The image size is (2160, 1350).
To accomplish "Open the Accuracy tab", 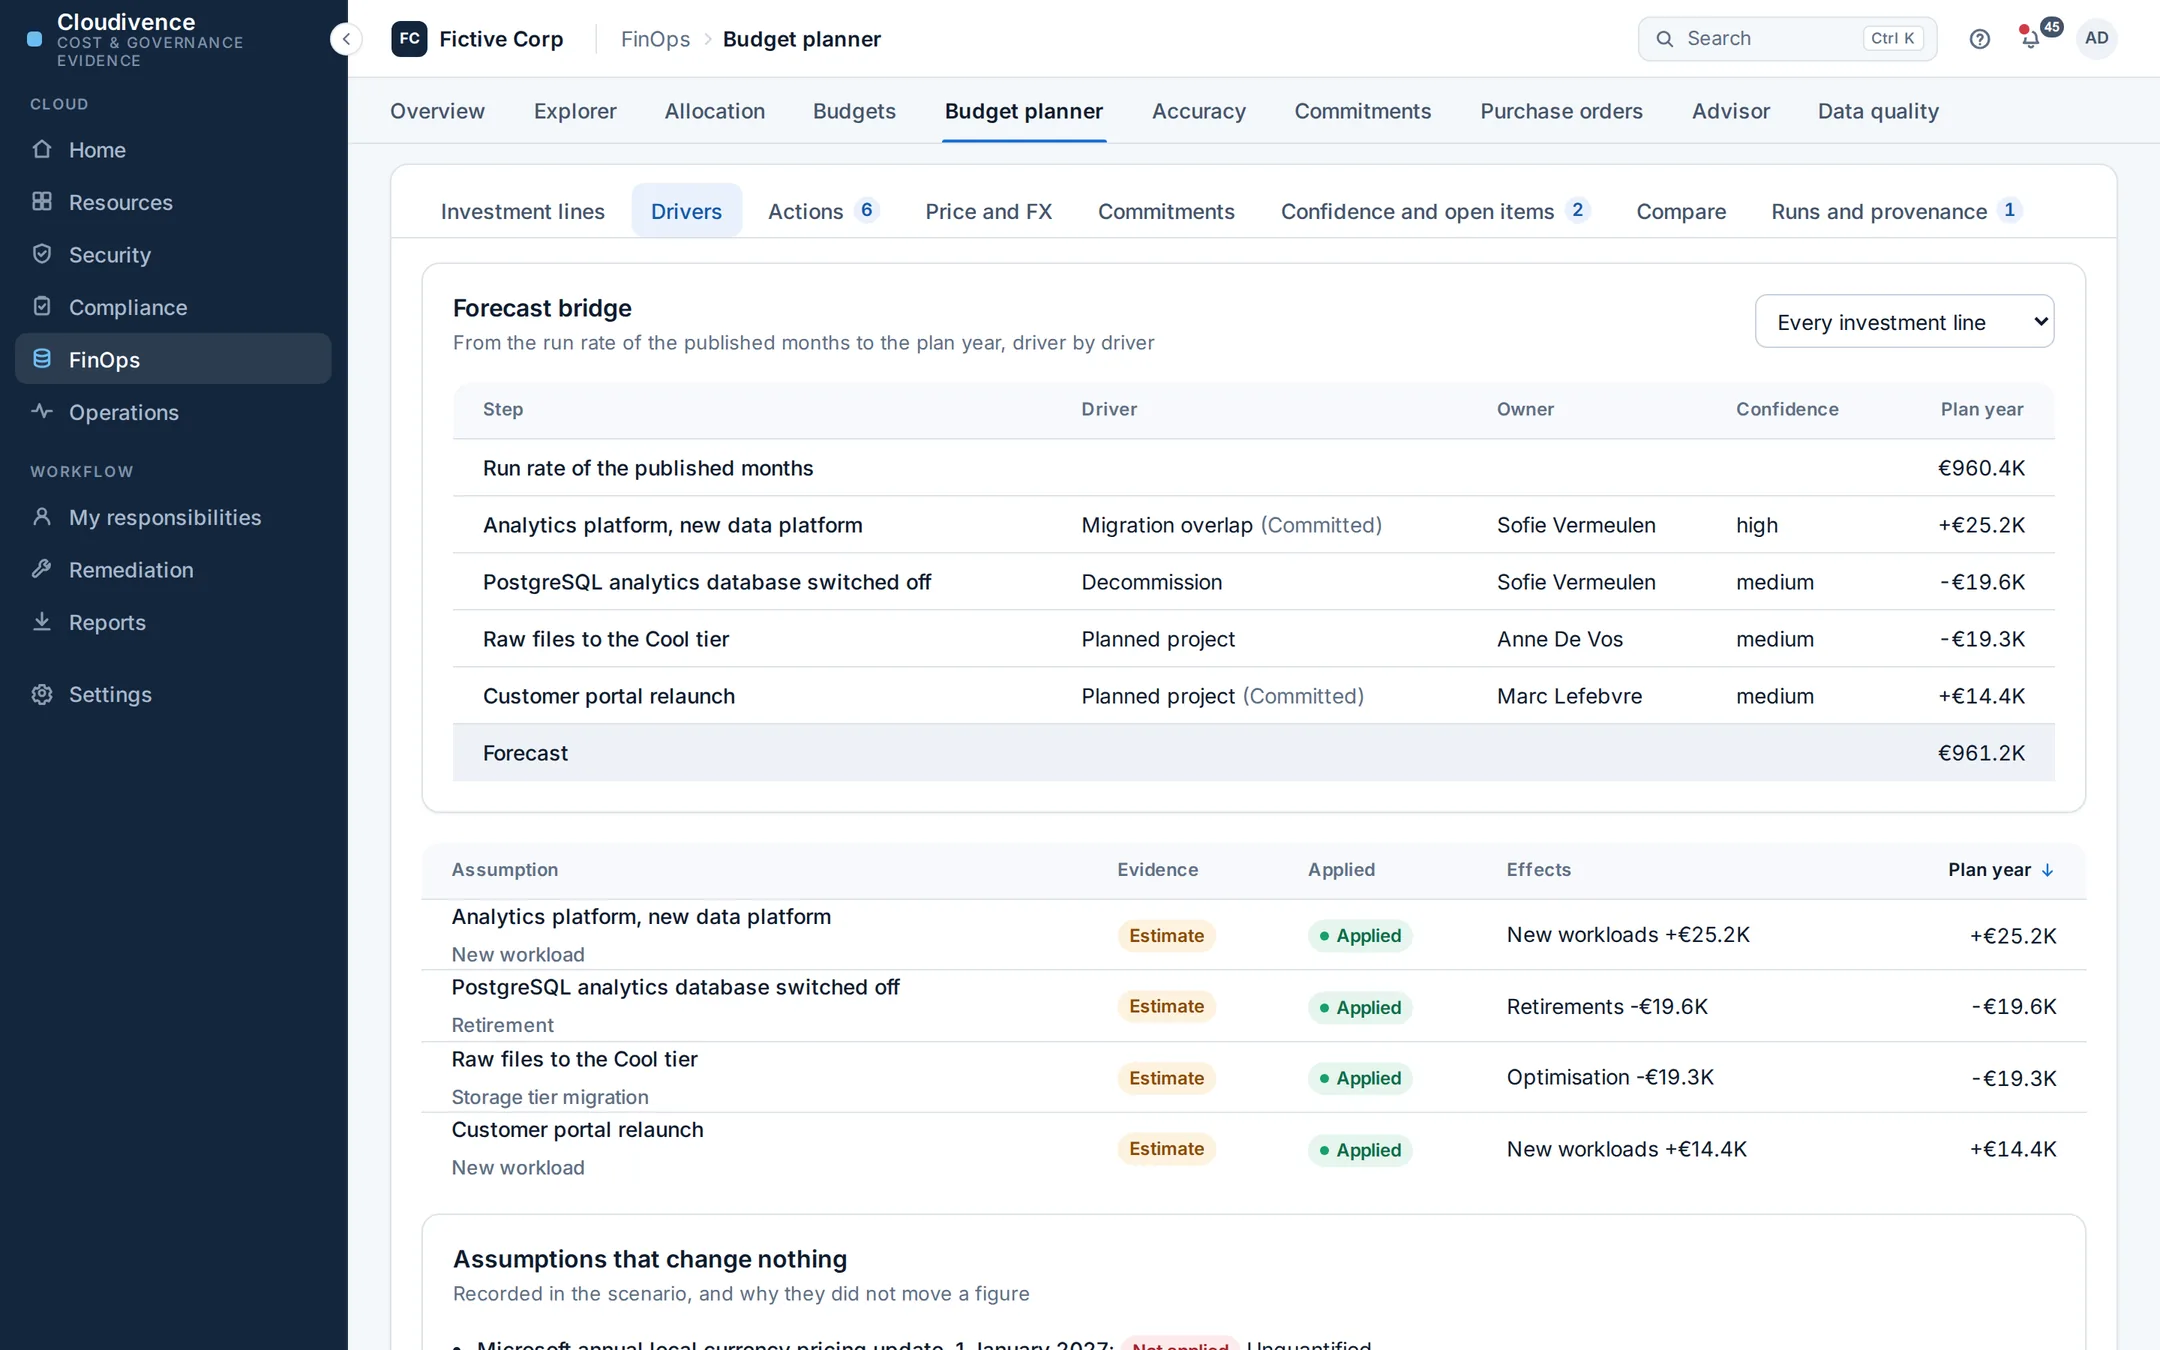I will coord(1199,111).
